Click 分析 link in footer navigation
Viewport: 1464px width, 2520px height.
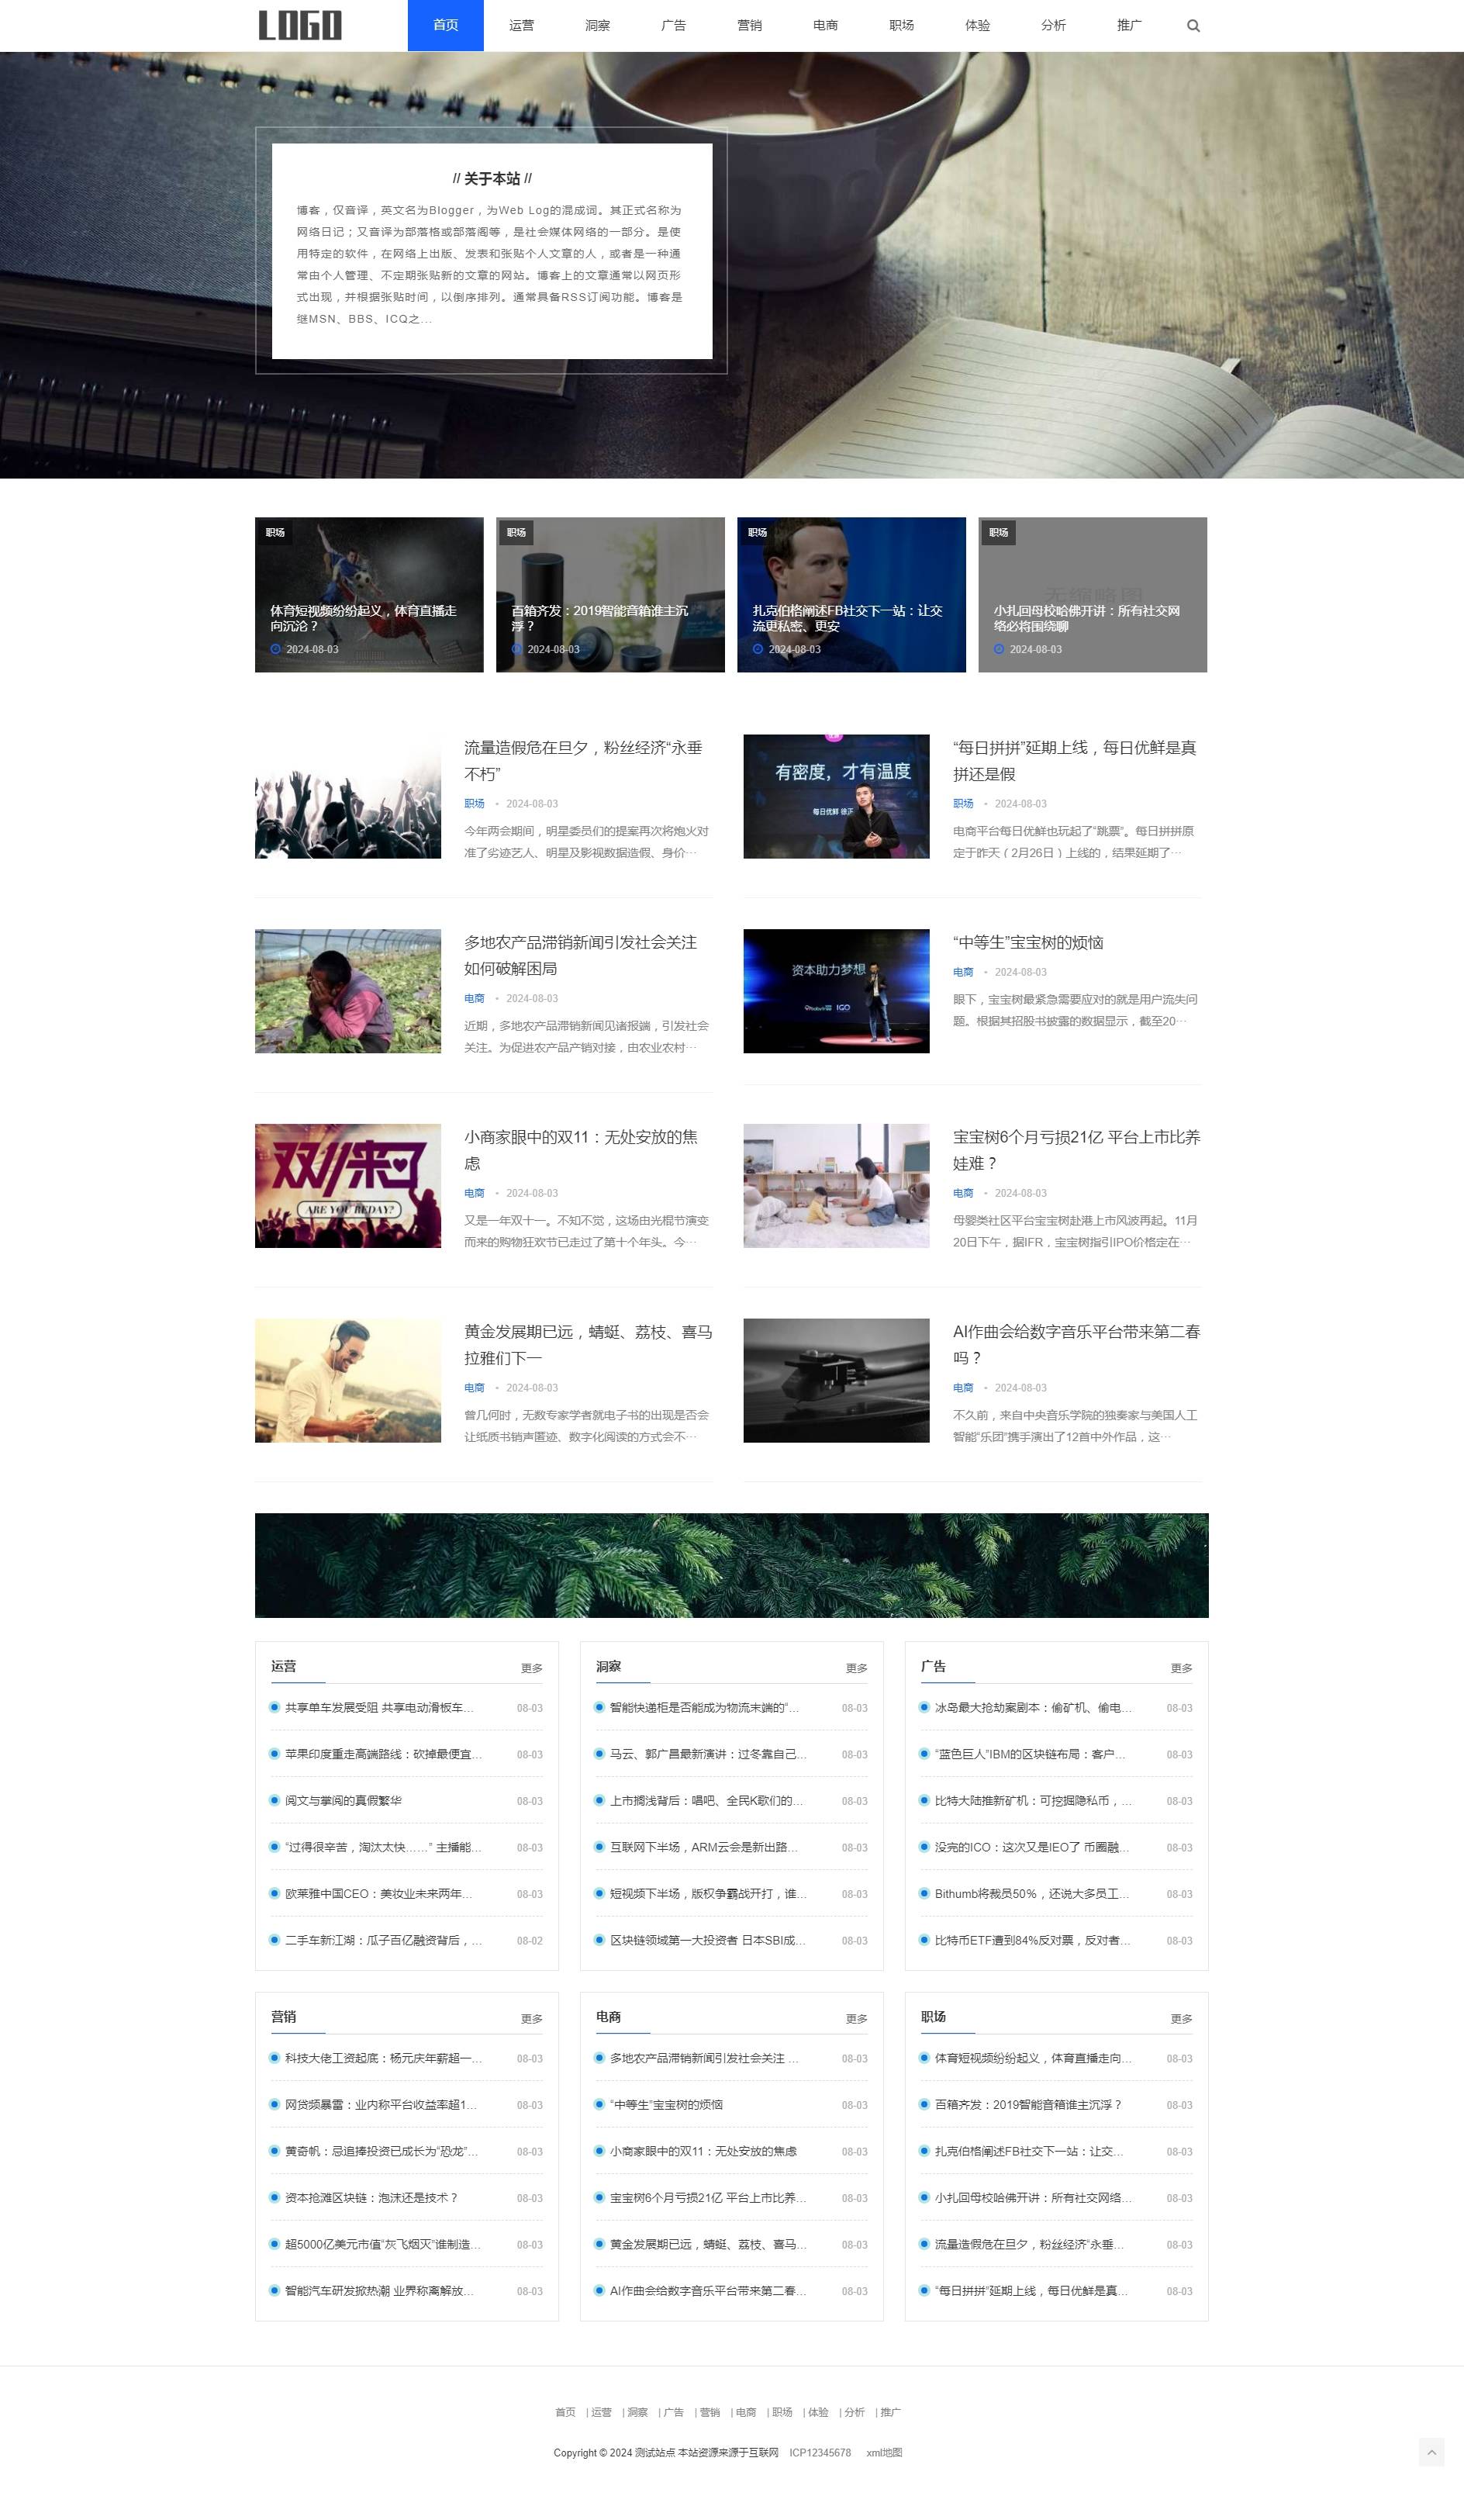[x=854, y=2412]
